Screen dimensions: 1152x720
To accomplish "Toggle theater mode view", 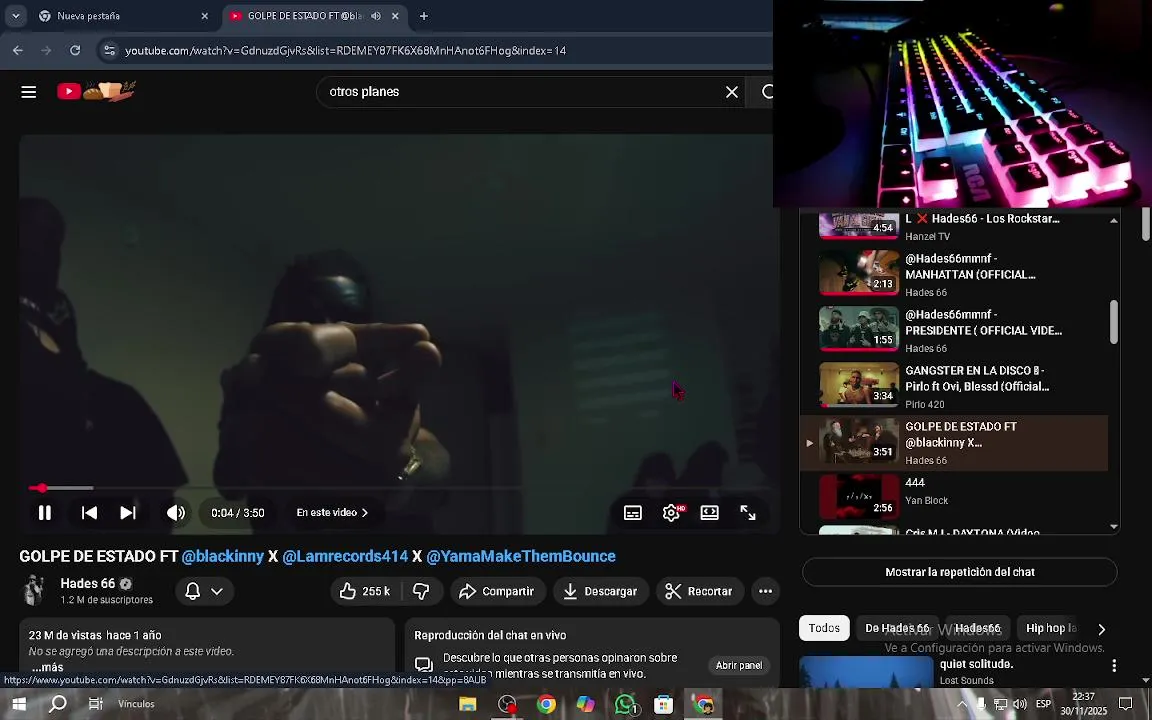I will 710,513.
